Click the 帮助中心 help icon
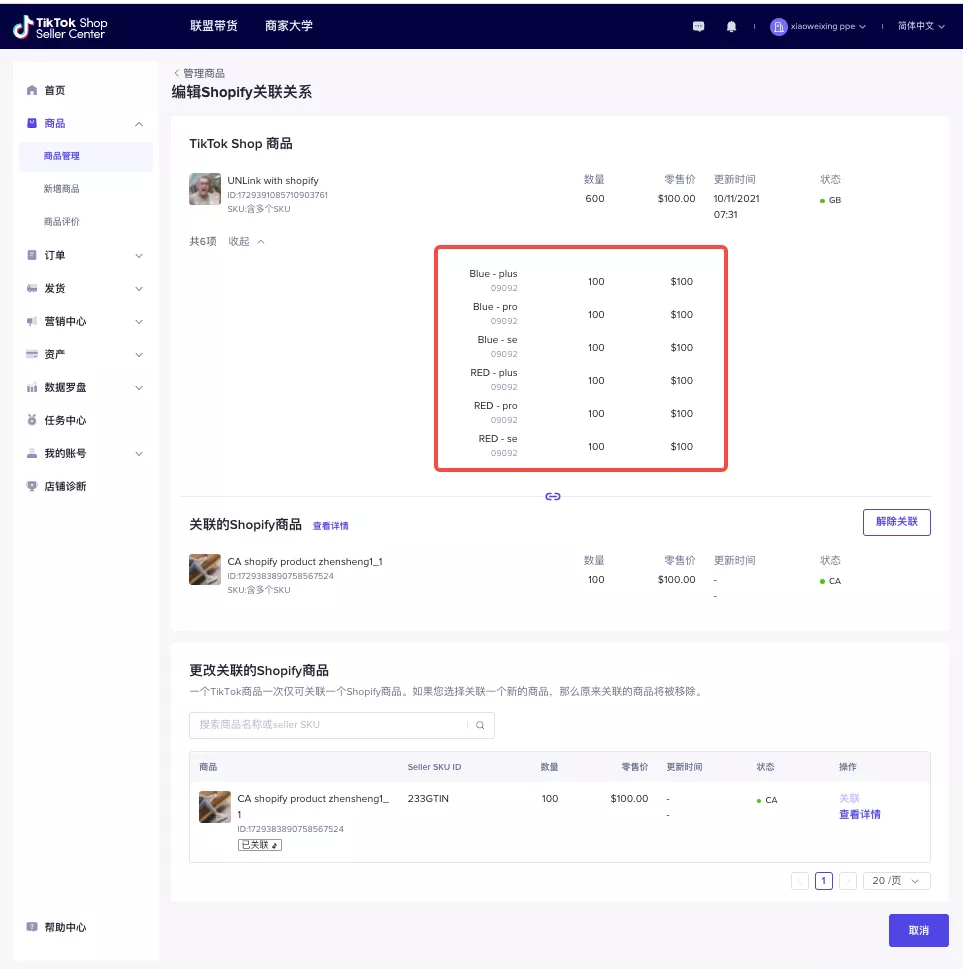963x969 pixels. point(32,927)
